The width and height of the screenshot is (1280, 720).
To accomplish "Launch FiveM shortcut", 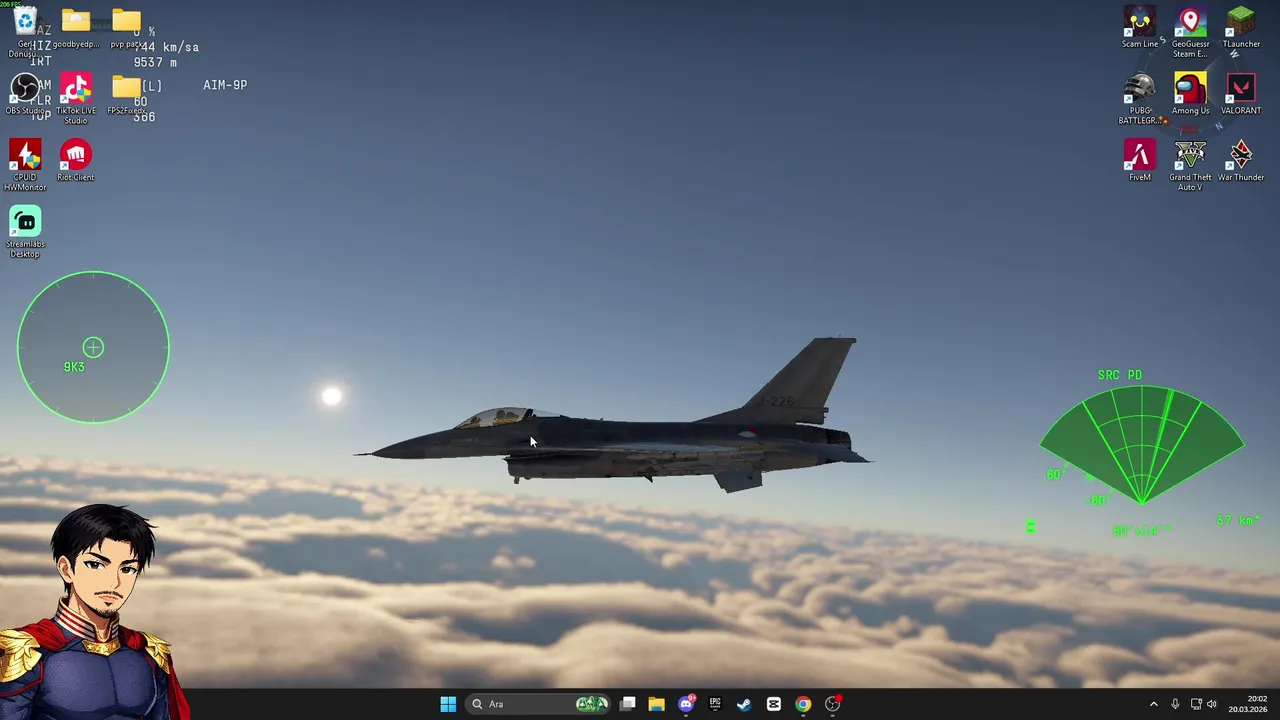I will [x=1140, y=160].
